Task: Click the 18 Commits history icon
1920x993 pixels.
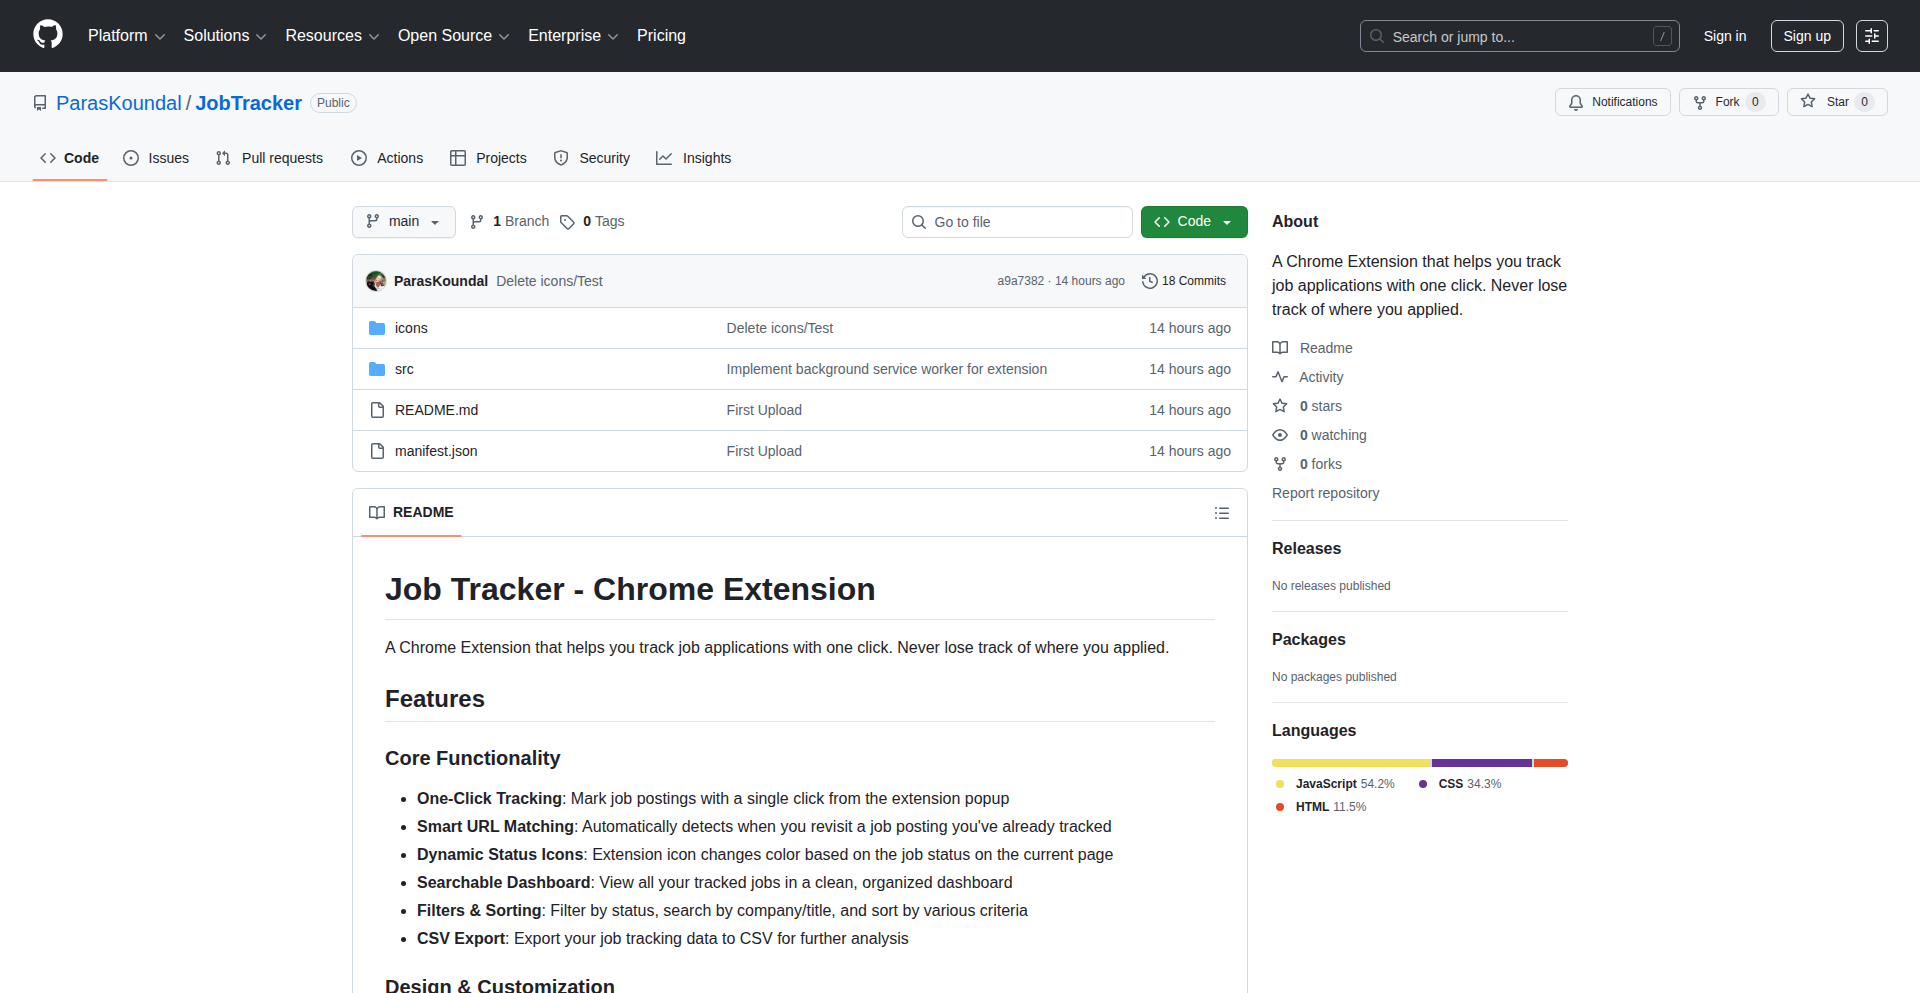Action: point(1149,281)
